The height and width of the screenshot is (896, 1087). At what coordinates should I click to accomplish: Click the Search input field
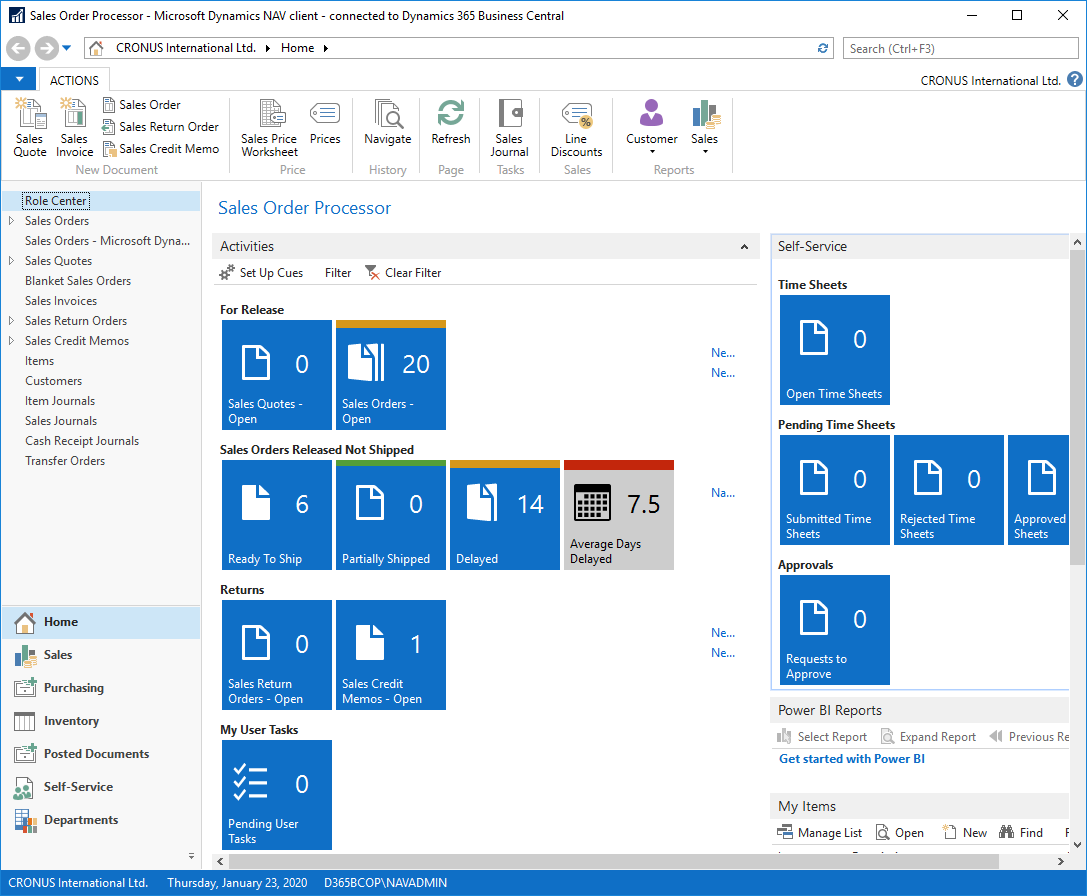coord(959,48)
